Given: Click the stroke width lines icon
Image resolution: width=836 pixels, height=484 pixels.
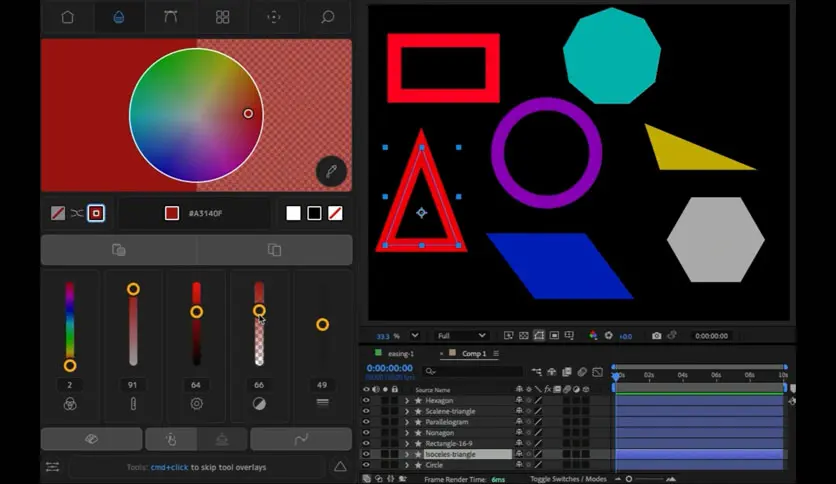Looking at the screenshot, I should (322, 402).
